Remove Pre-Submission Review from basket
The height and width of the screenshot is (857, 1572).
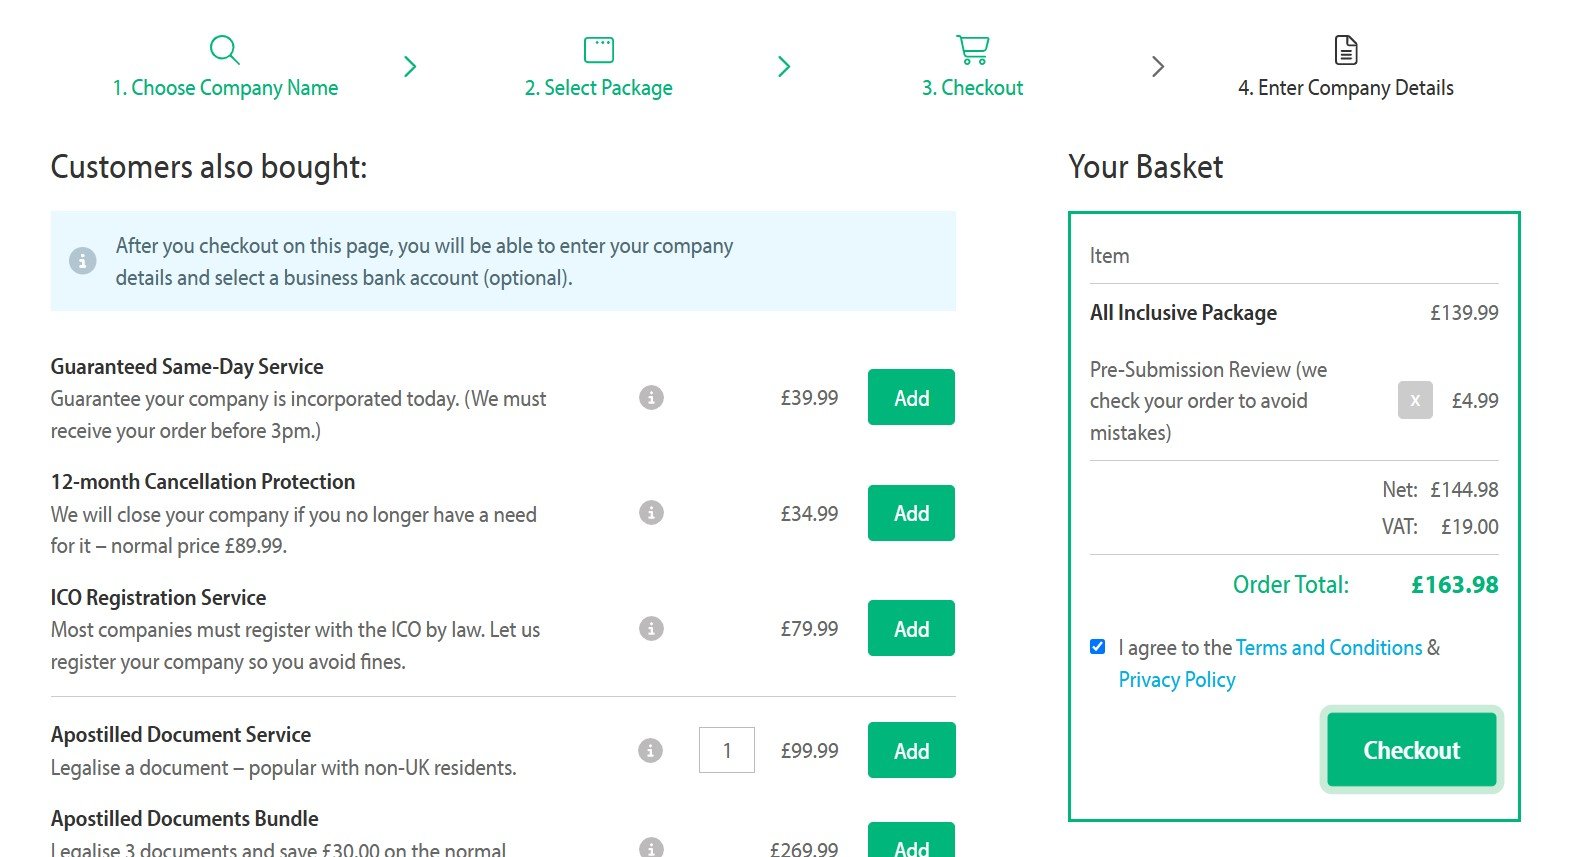pyautogui.click(x=1415, y=400)
